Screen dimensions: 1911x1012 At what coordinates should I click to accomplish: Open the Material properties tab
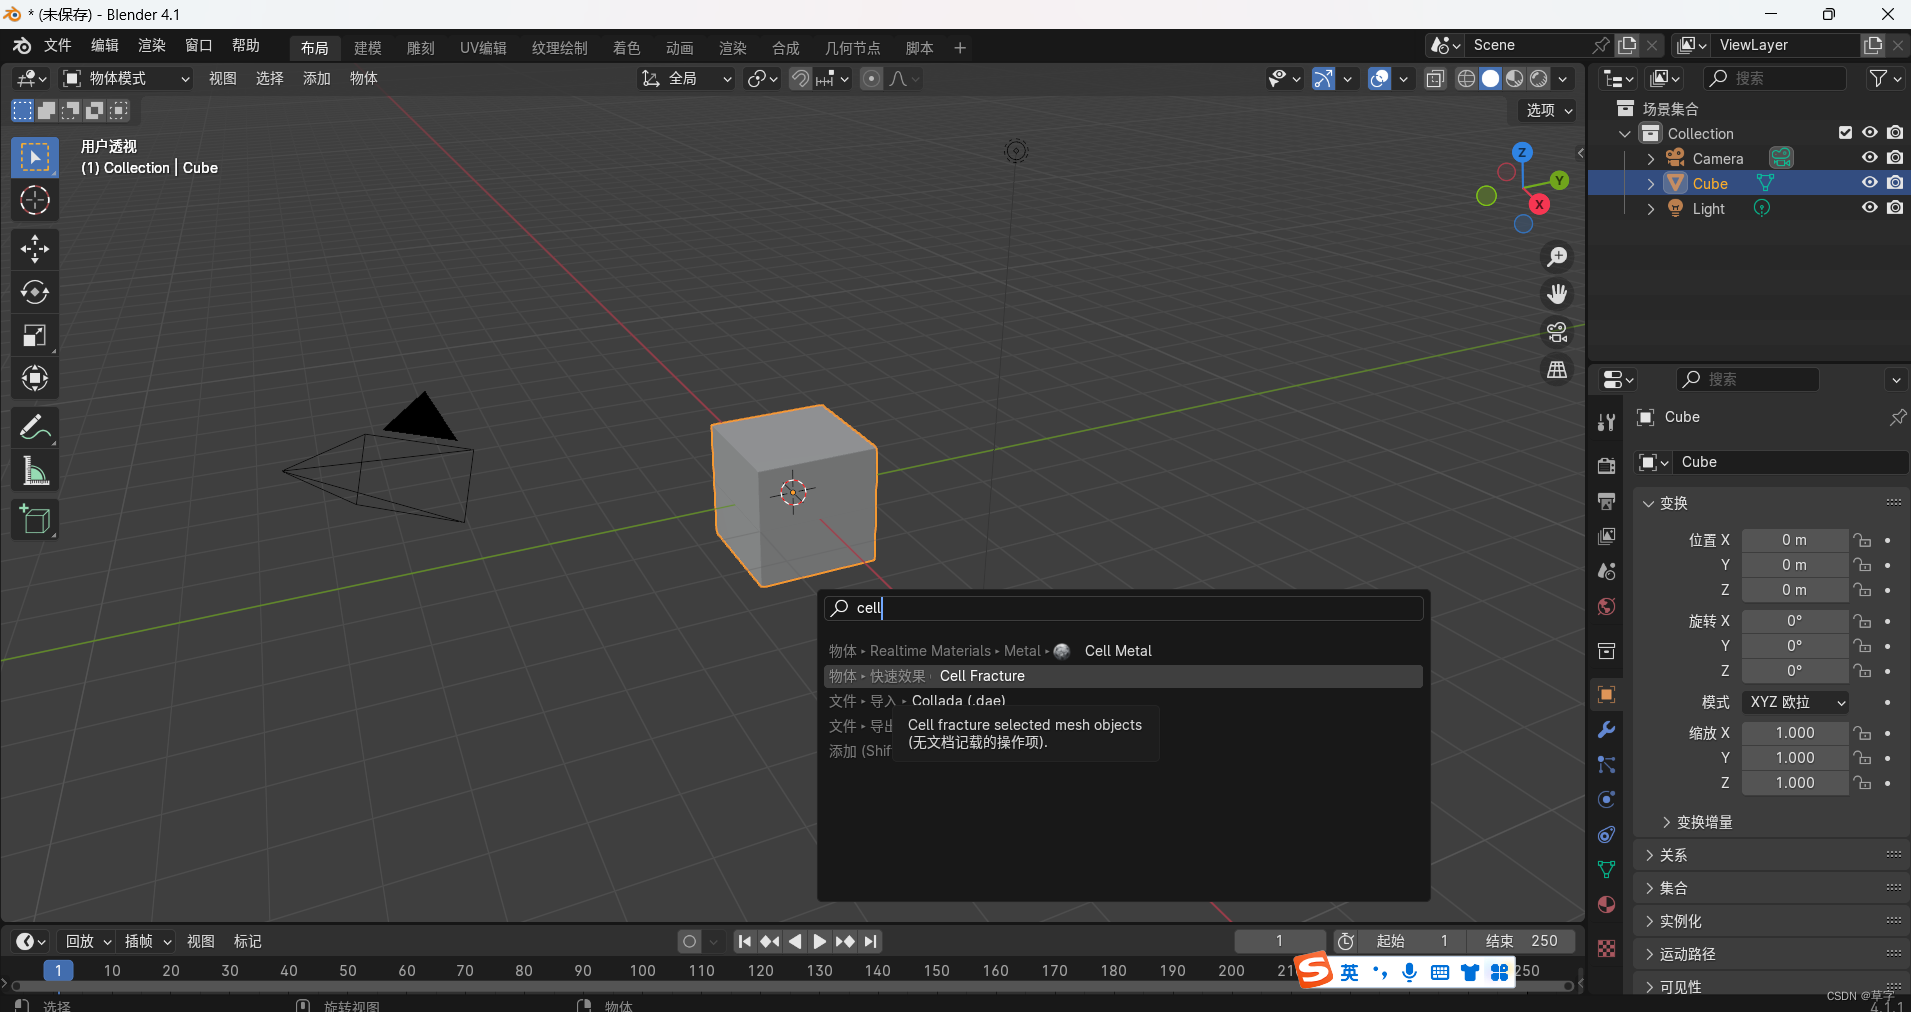pyautogui.click(x=1606, y=904)
